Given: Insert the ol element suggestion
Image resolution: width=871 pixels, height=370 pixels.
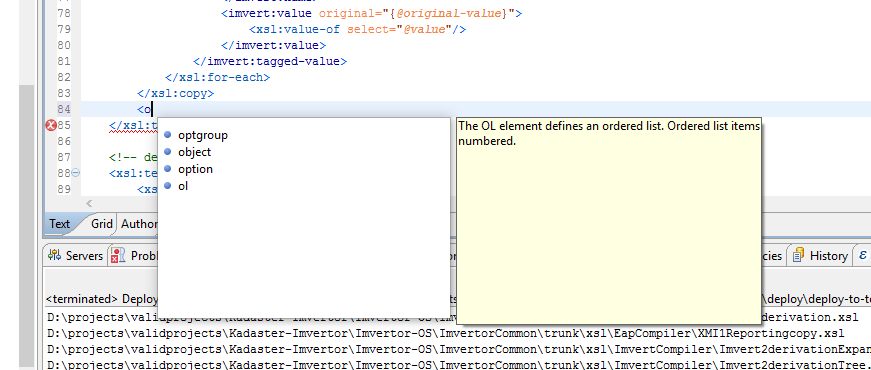Looking at the screenshot, I should pyautogui.click(x=183, y=186).
